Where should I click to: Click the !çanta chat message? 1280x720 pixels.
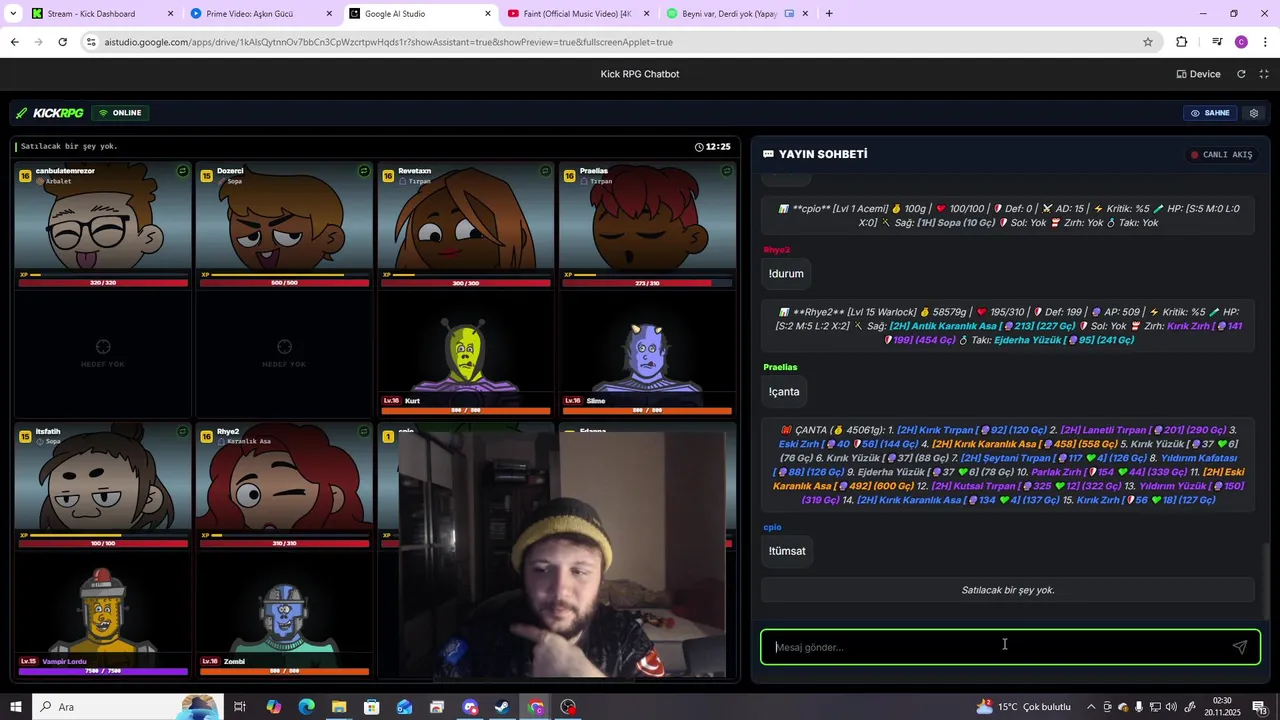coord(784,391)
